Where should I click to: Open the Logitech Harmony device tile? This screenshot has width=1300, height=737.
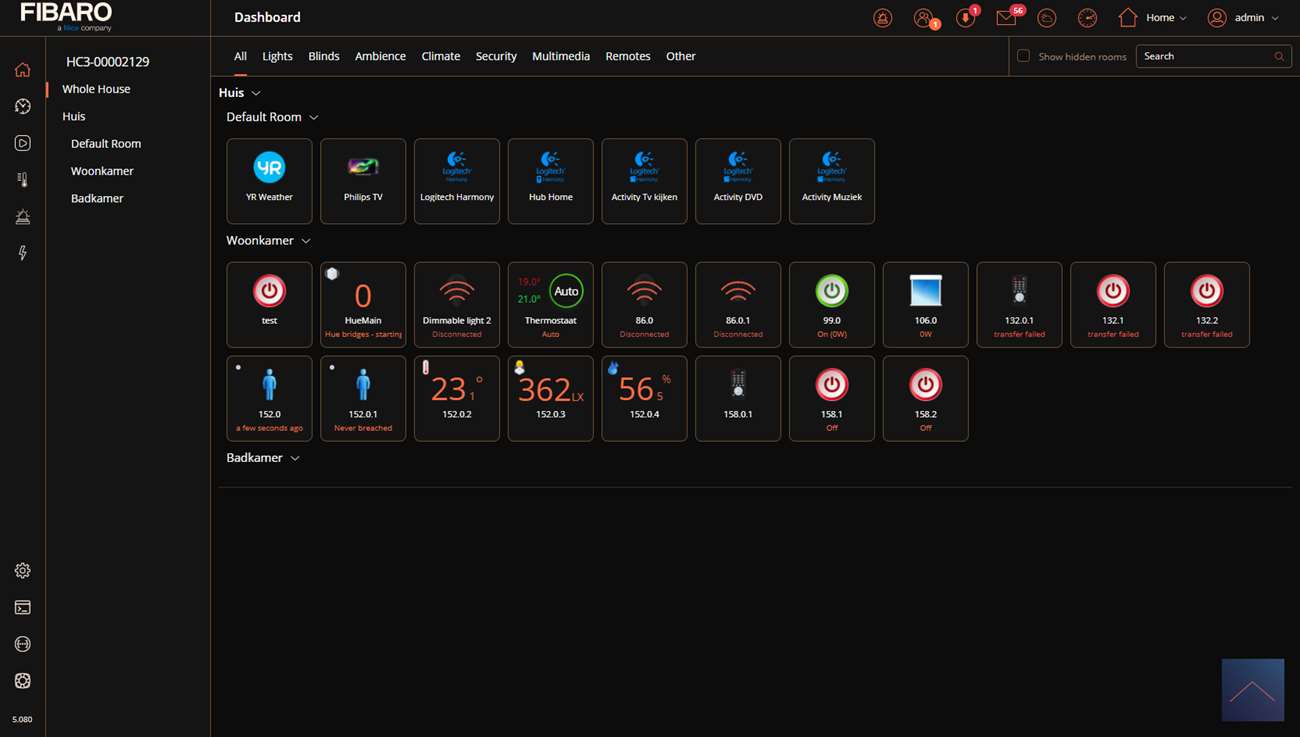pos(457,181)
